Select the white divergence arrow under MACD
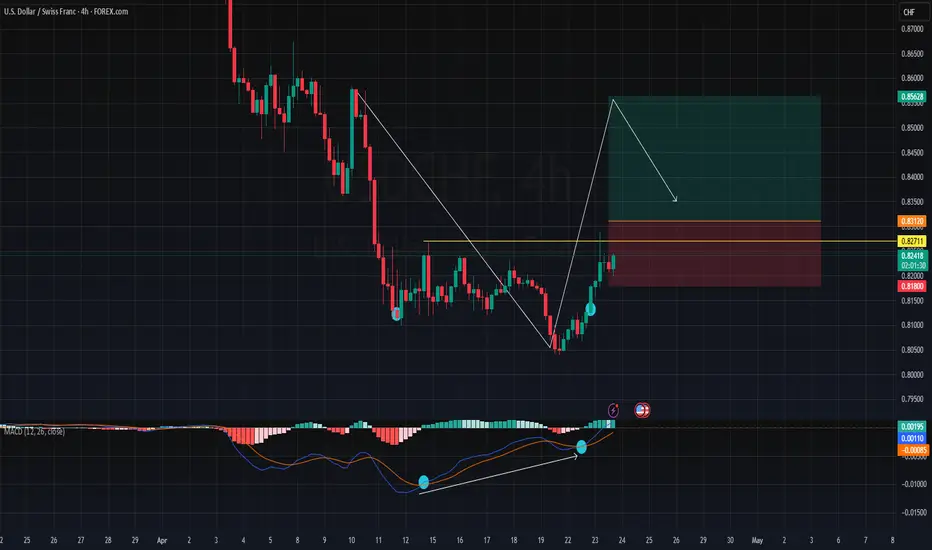 coord(498,474)
